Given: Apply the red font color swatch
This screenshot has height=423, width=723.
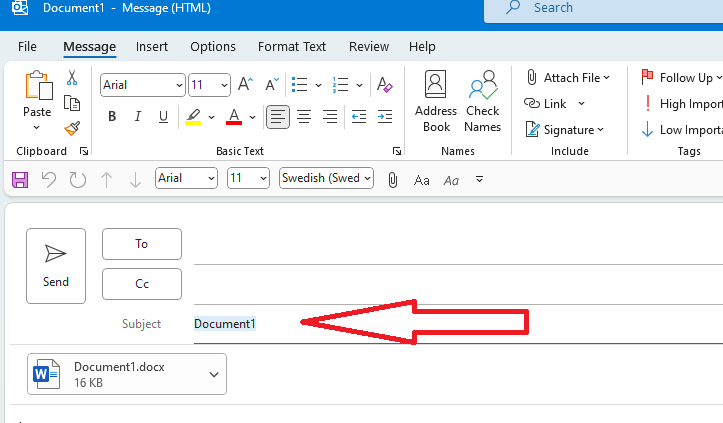Looking at the screenshot, I should [x=234, y=116].
